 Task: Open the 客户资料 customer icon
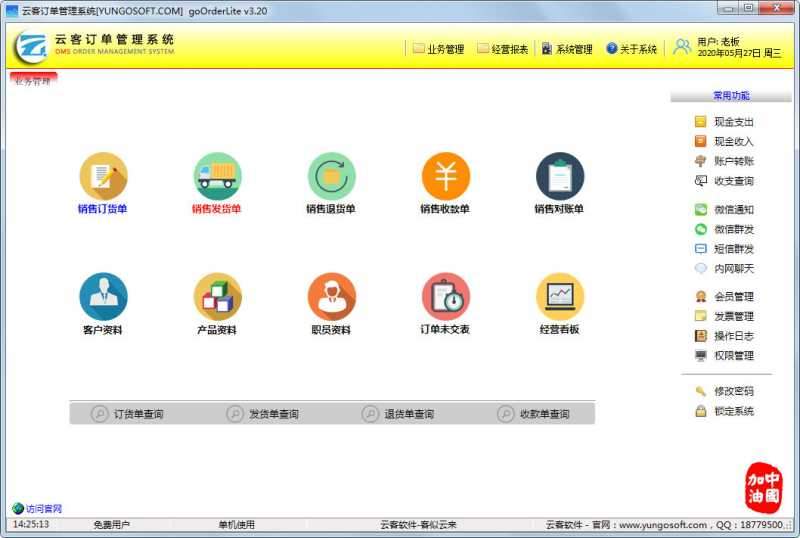(104, 297)
